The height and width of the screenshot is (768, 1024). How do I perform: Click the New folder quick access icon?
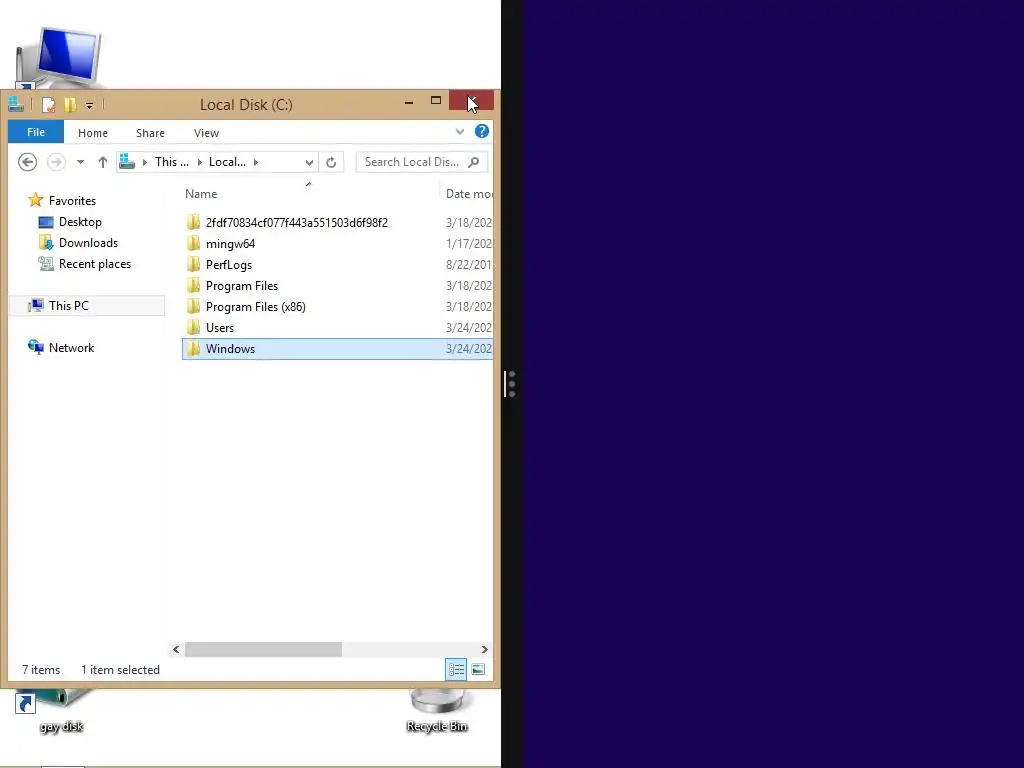pos(70,105)
